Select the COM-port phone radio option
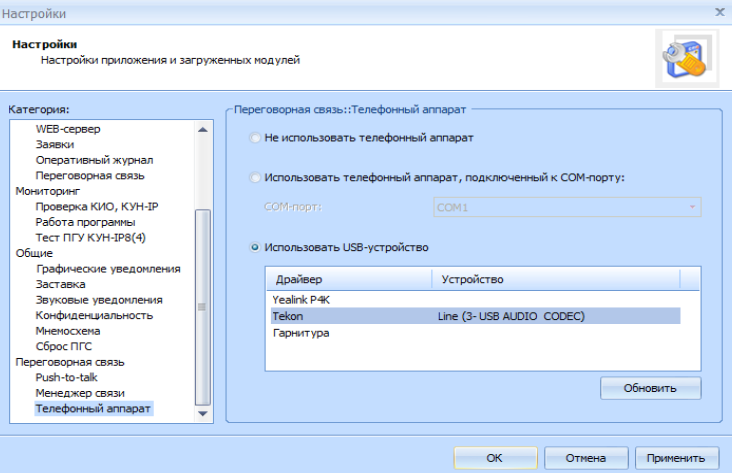 point(255,178)
